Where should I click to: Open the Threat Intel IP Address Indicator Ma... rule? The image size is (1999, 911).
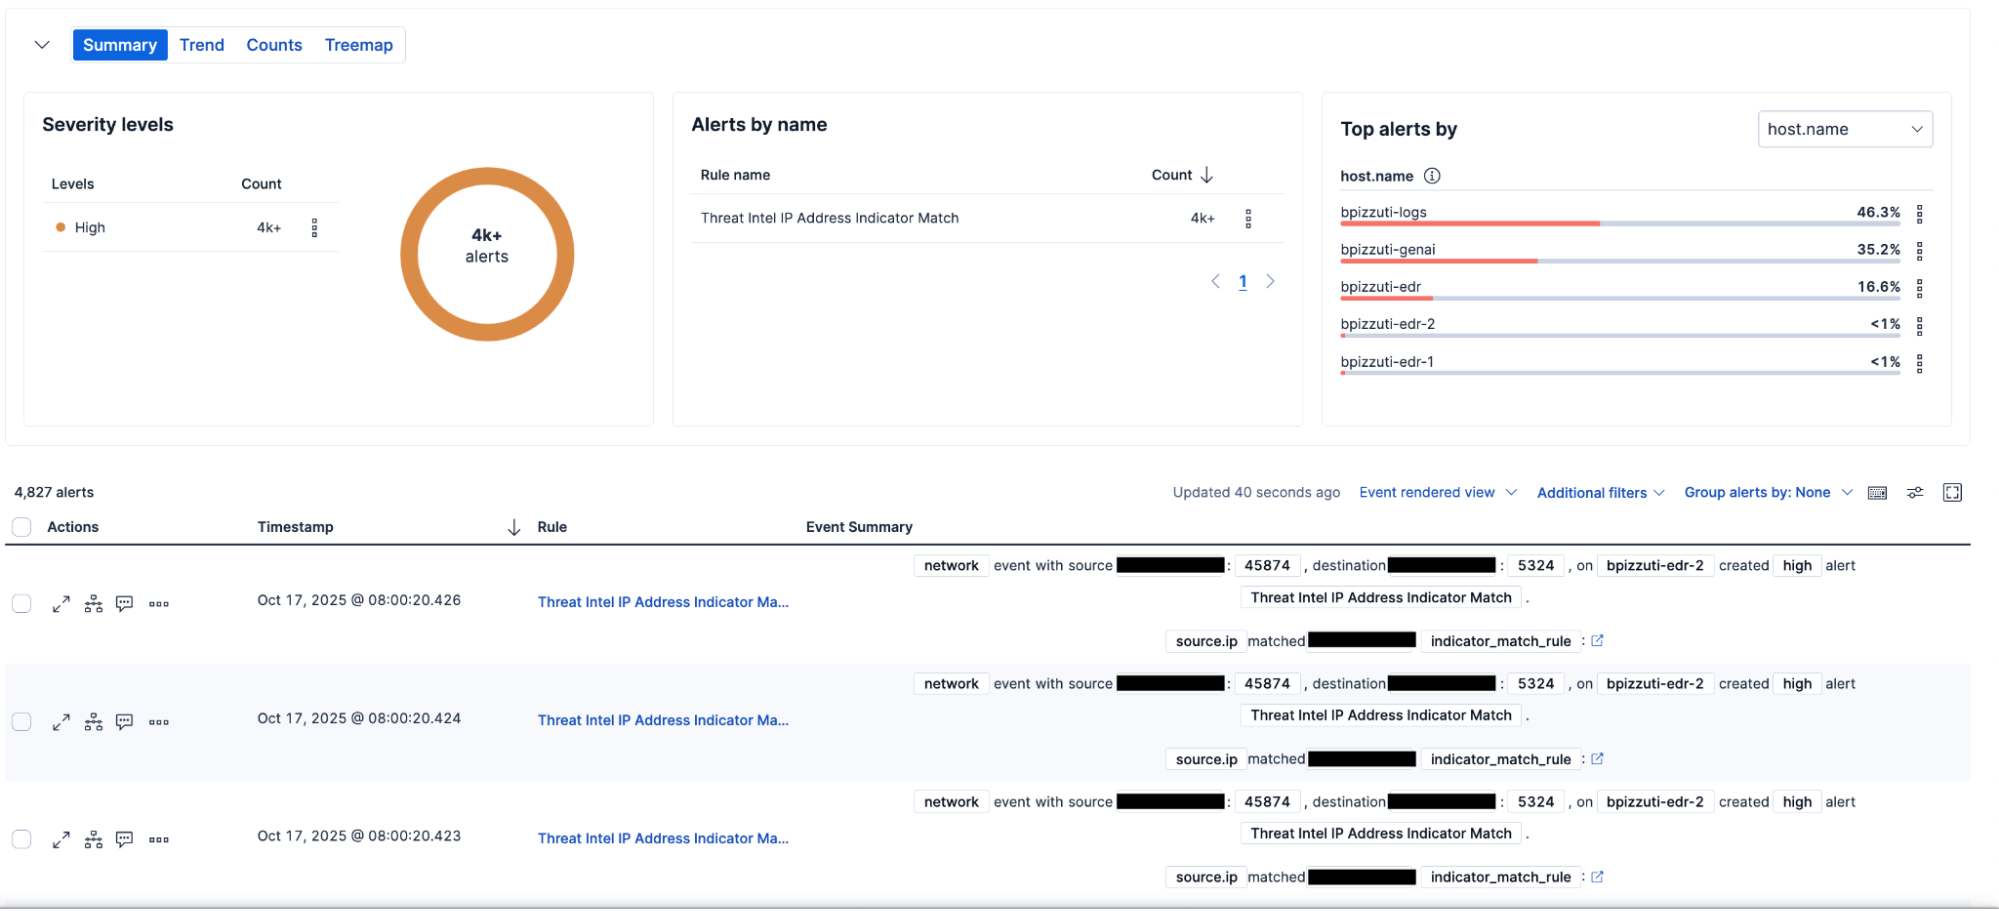coord(663,601)
